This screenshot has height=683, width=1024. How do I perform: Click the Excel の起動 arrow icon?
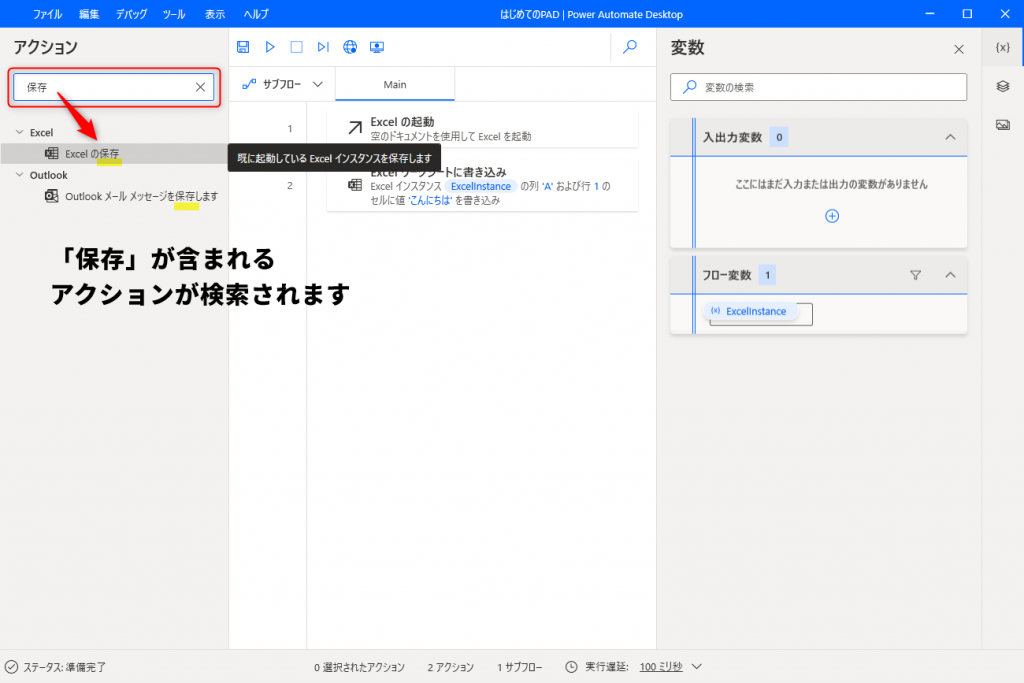pyautogui.click(x=355, y=128)
